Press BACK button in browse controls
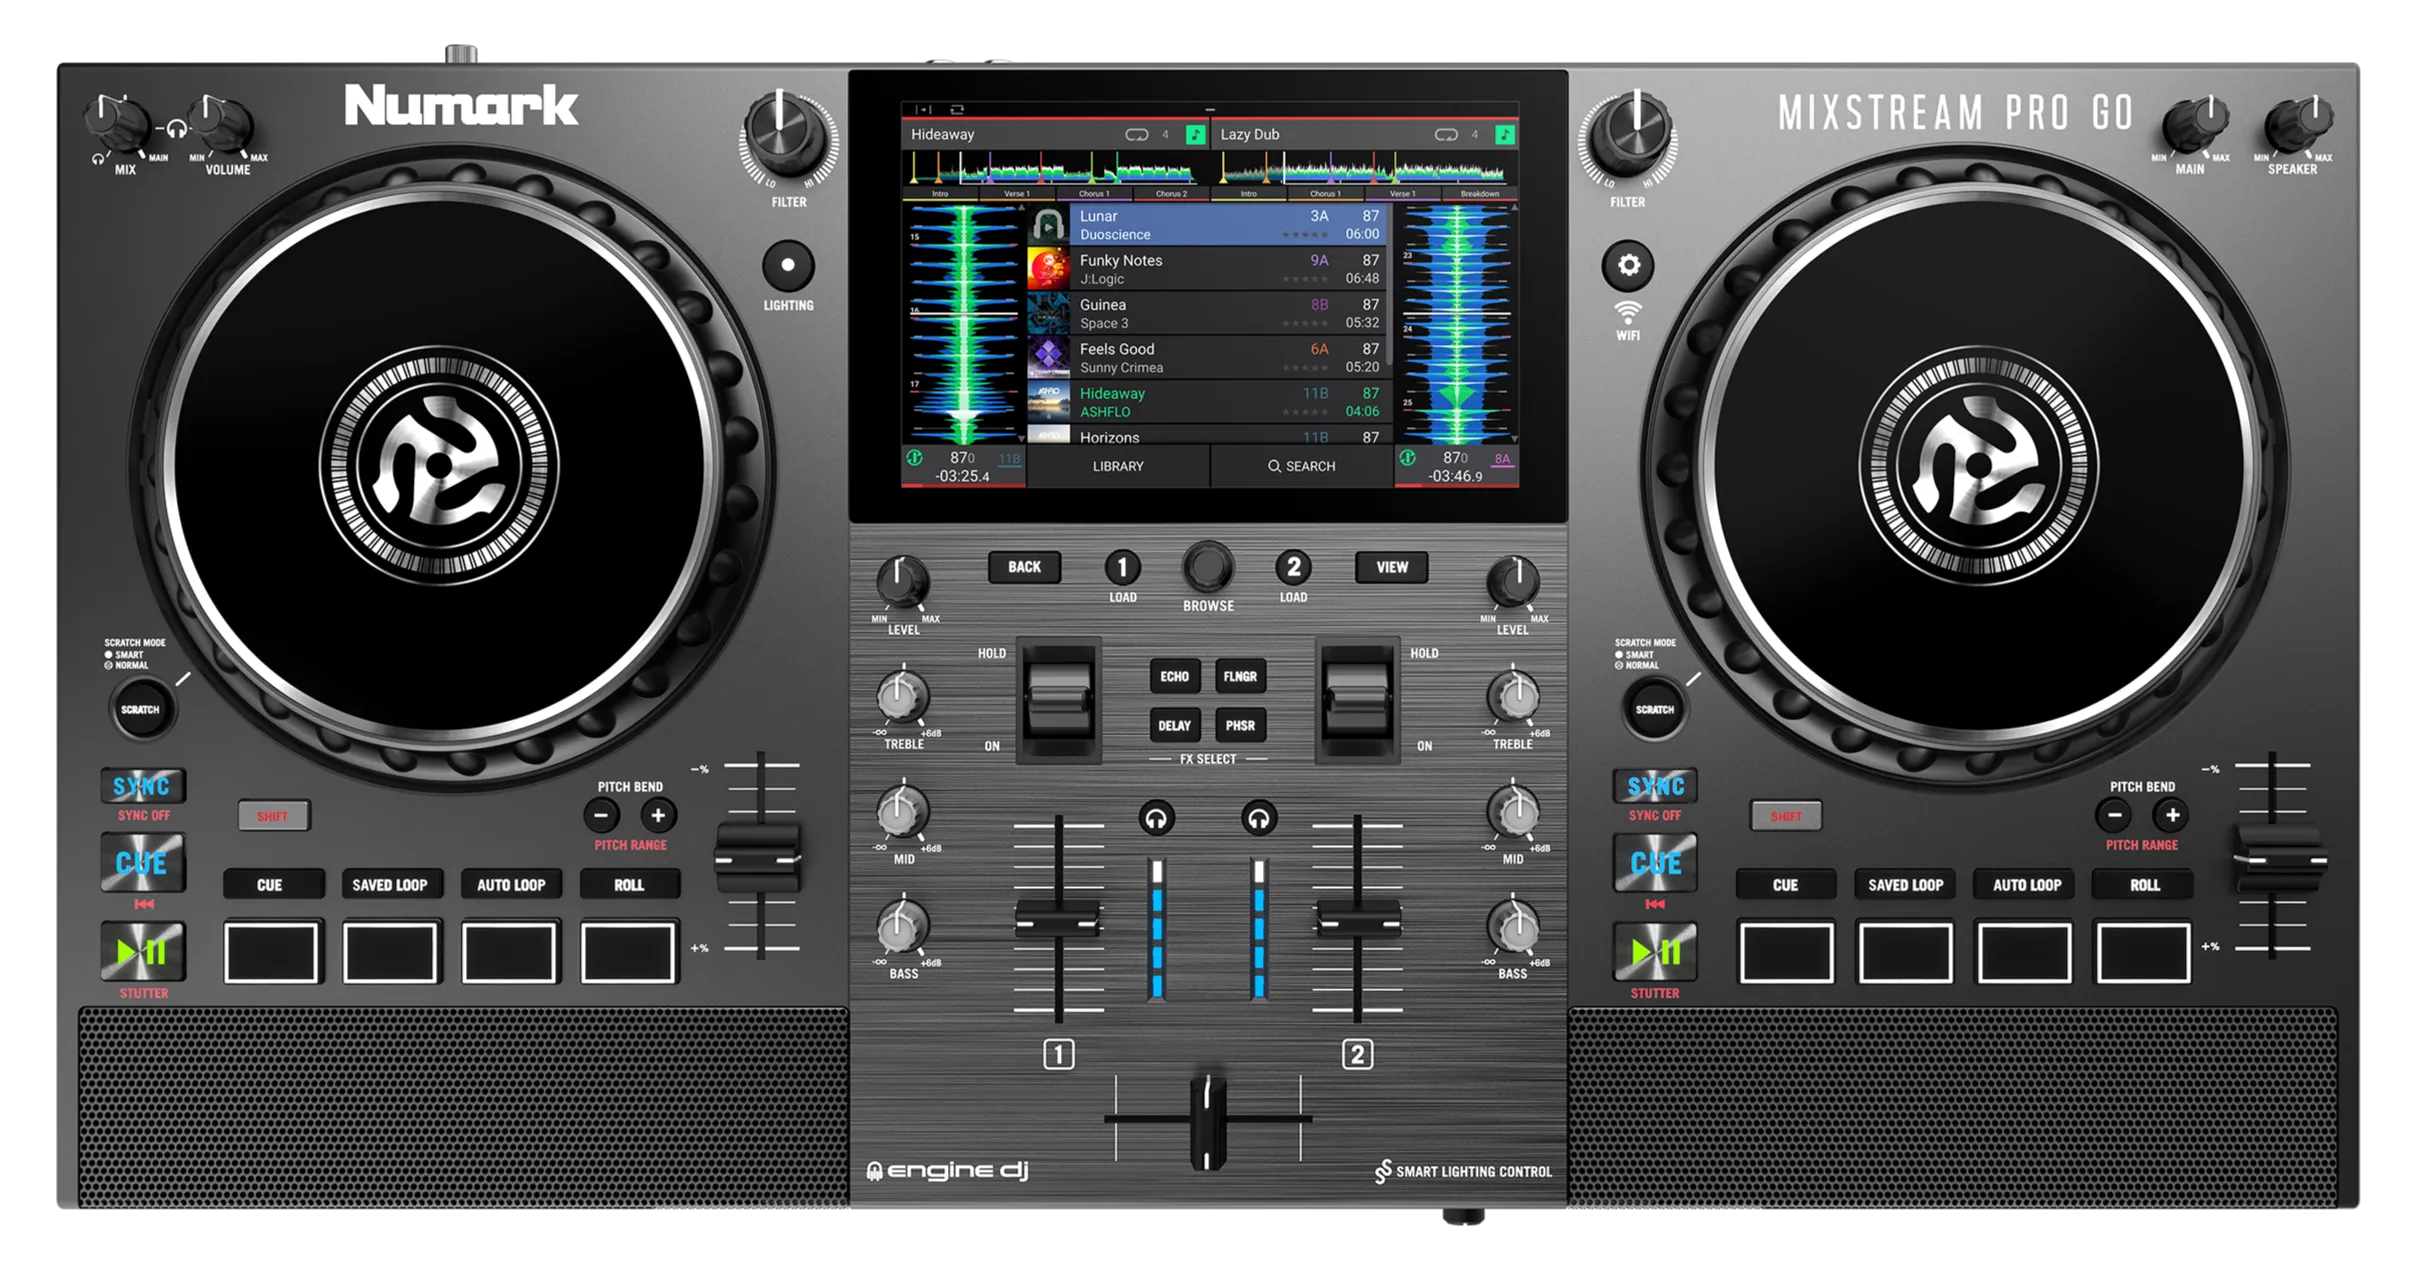2415x1268 pixels. pyautogui.click(x=1017, y=567)
